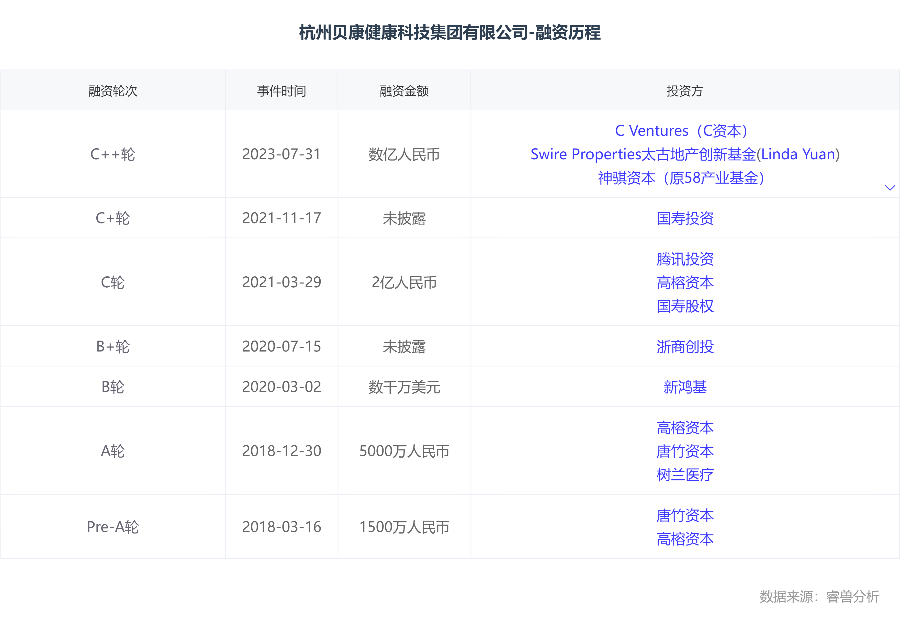The width and height of the screenshot is (900, 634).
Task: Select the 1500万人民币 amount cell
Action: coord(404,527)
